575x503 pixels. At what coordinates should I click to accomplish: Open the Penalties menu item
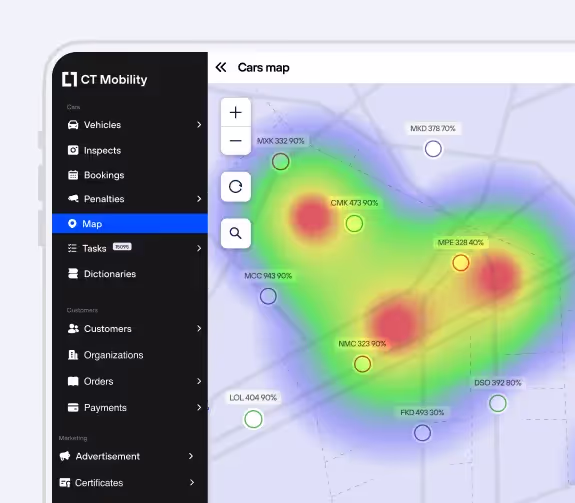[x=130, y=199]
